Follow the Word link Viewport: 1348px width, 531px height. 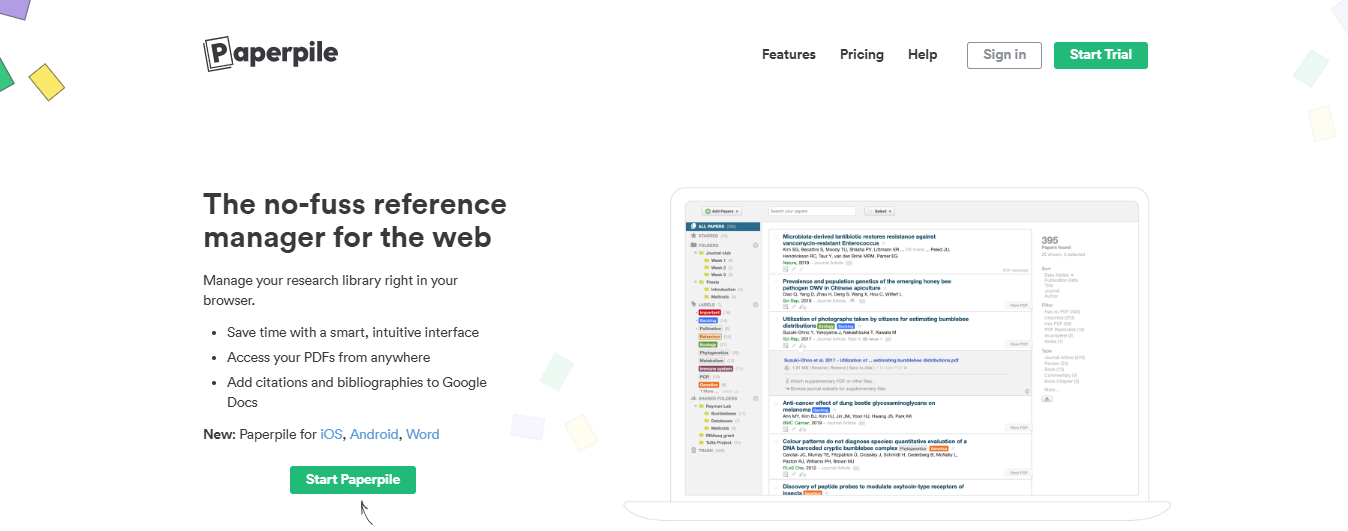[423, 435]
